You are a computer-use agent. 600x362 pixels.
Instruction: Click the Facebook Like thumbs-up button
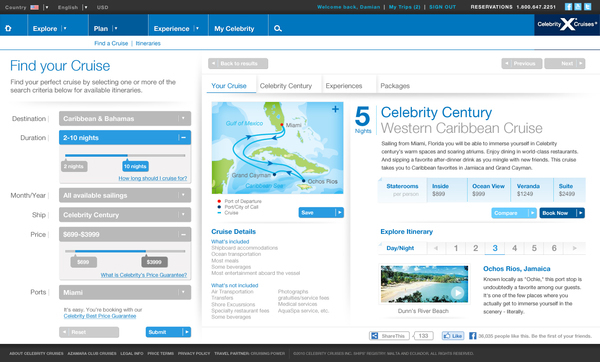pos(453,336)
